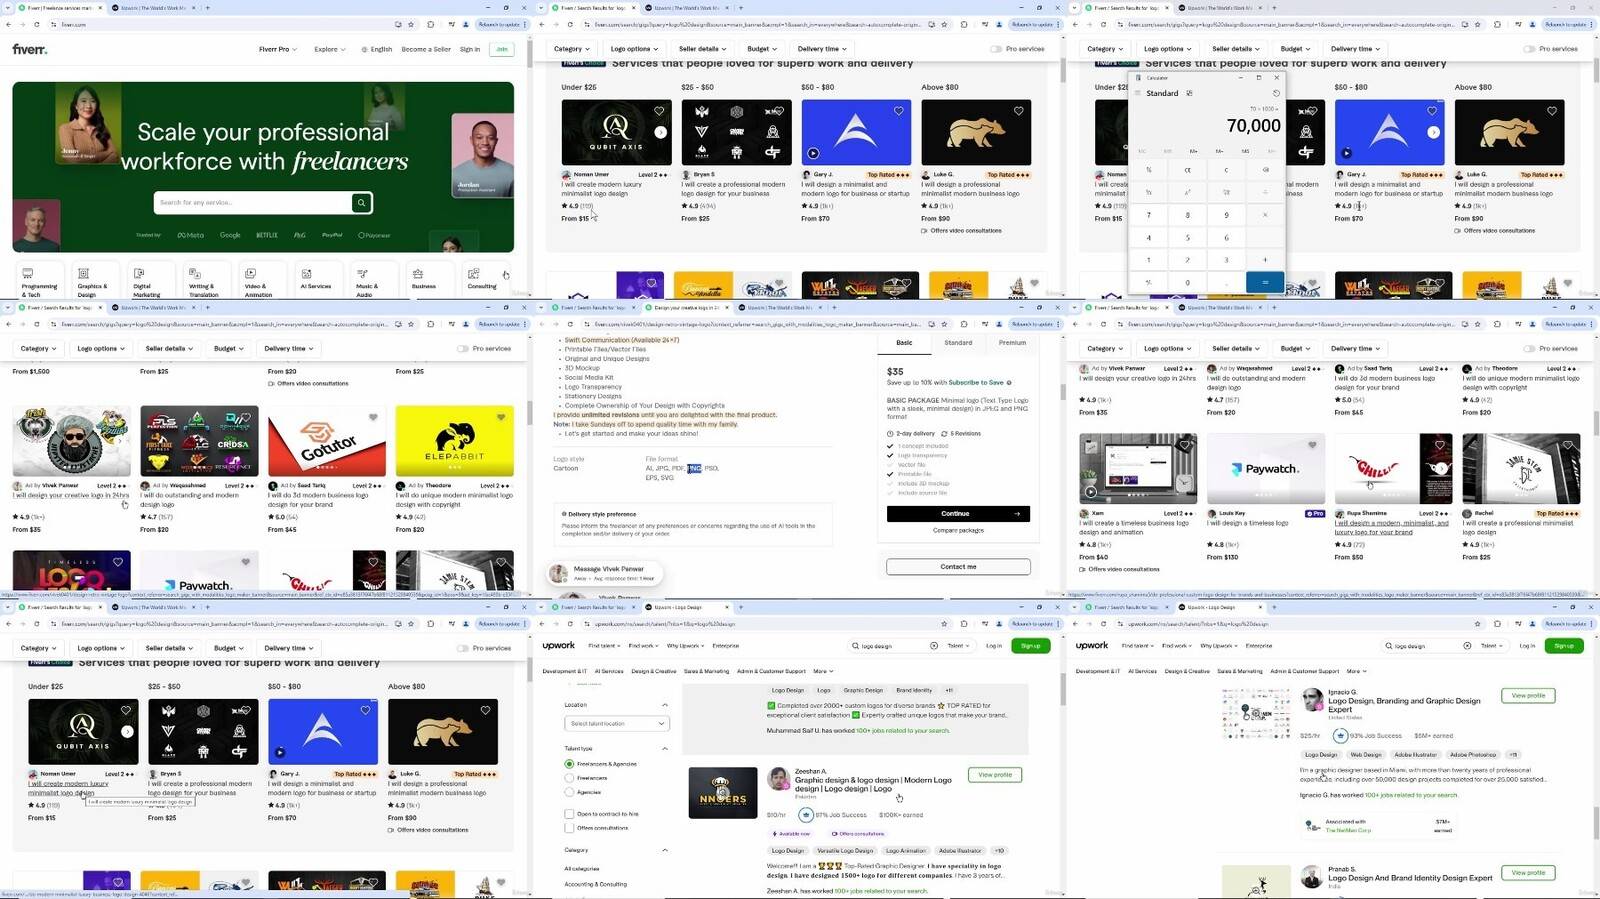Image resolution: width=1600 pixels, height=899 pixels.
Task: Calculator: open the hamburger navigation menu
Action: tap(1138, 93)
